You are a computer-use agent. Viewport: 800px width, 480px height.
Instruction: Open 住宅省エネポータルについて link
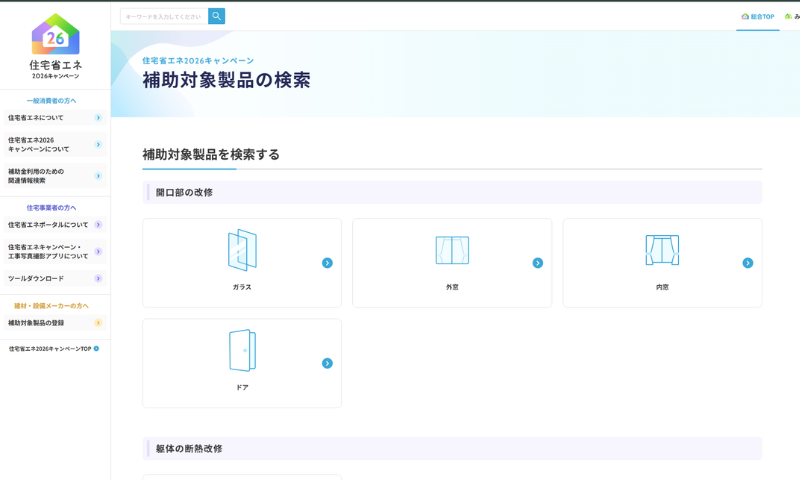tap(54, 225)
